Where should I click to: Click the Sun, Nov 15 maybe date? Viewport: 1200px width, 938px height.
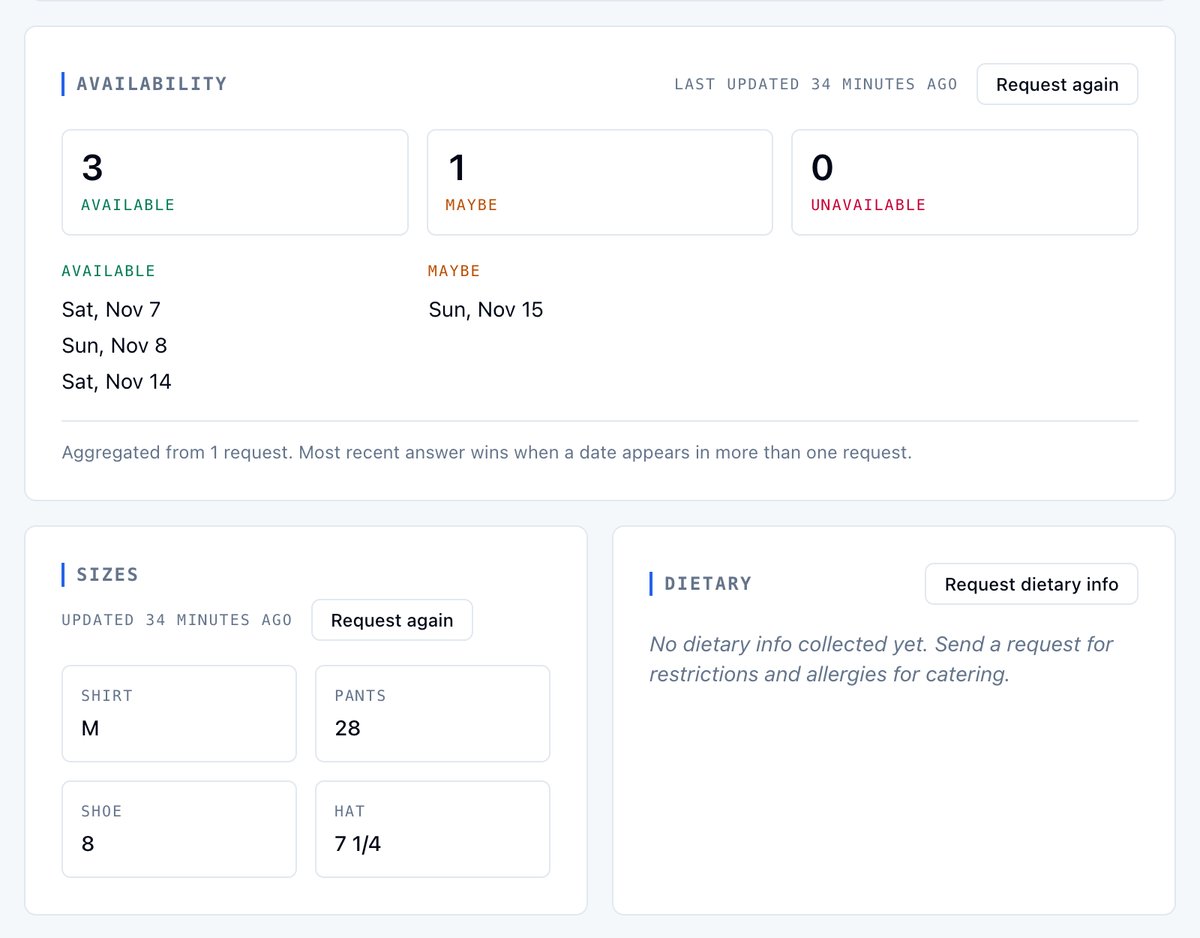486,309
